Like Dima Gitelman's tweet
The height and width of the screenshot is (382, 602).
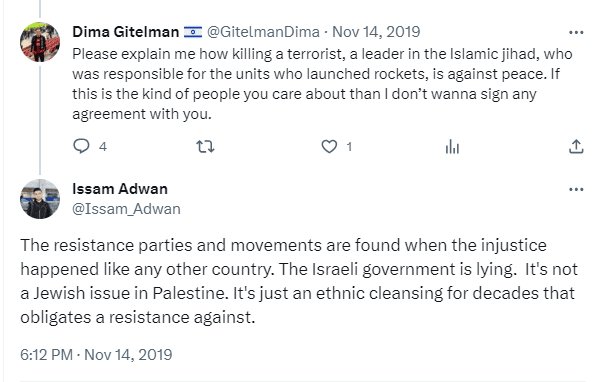coord(329,147)
